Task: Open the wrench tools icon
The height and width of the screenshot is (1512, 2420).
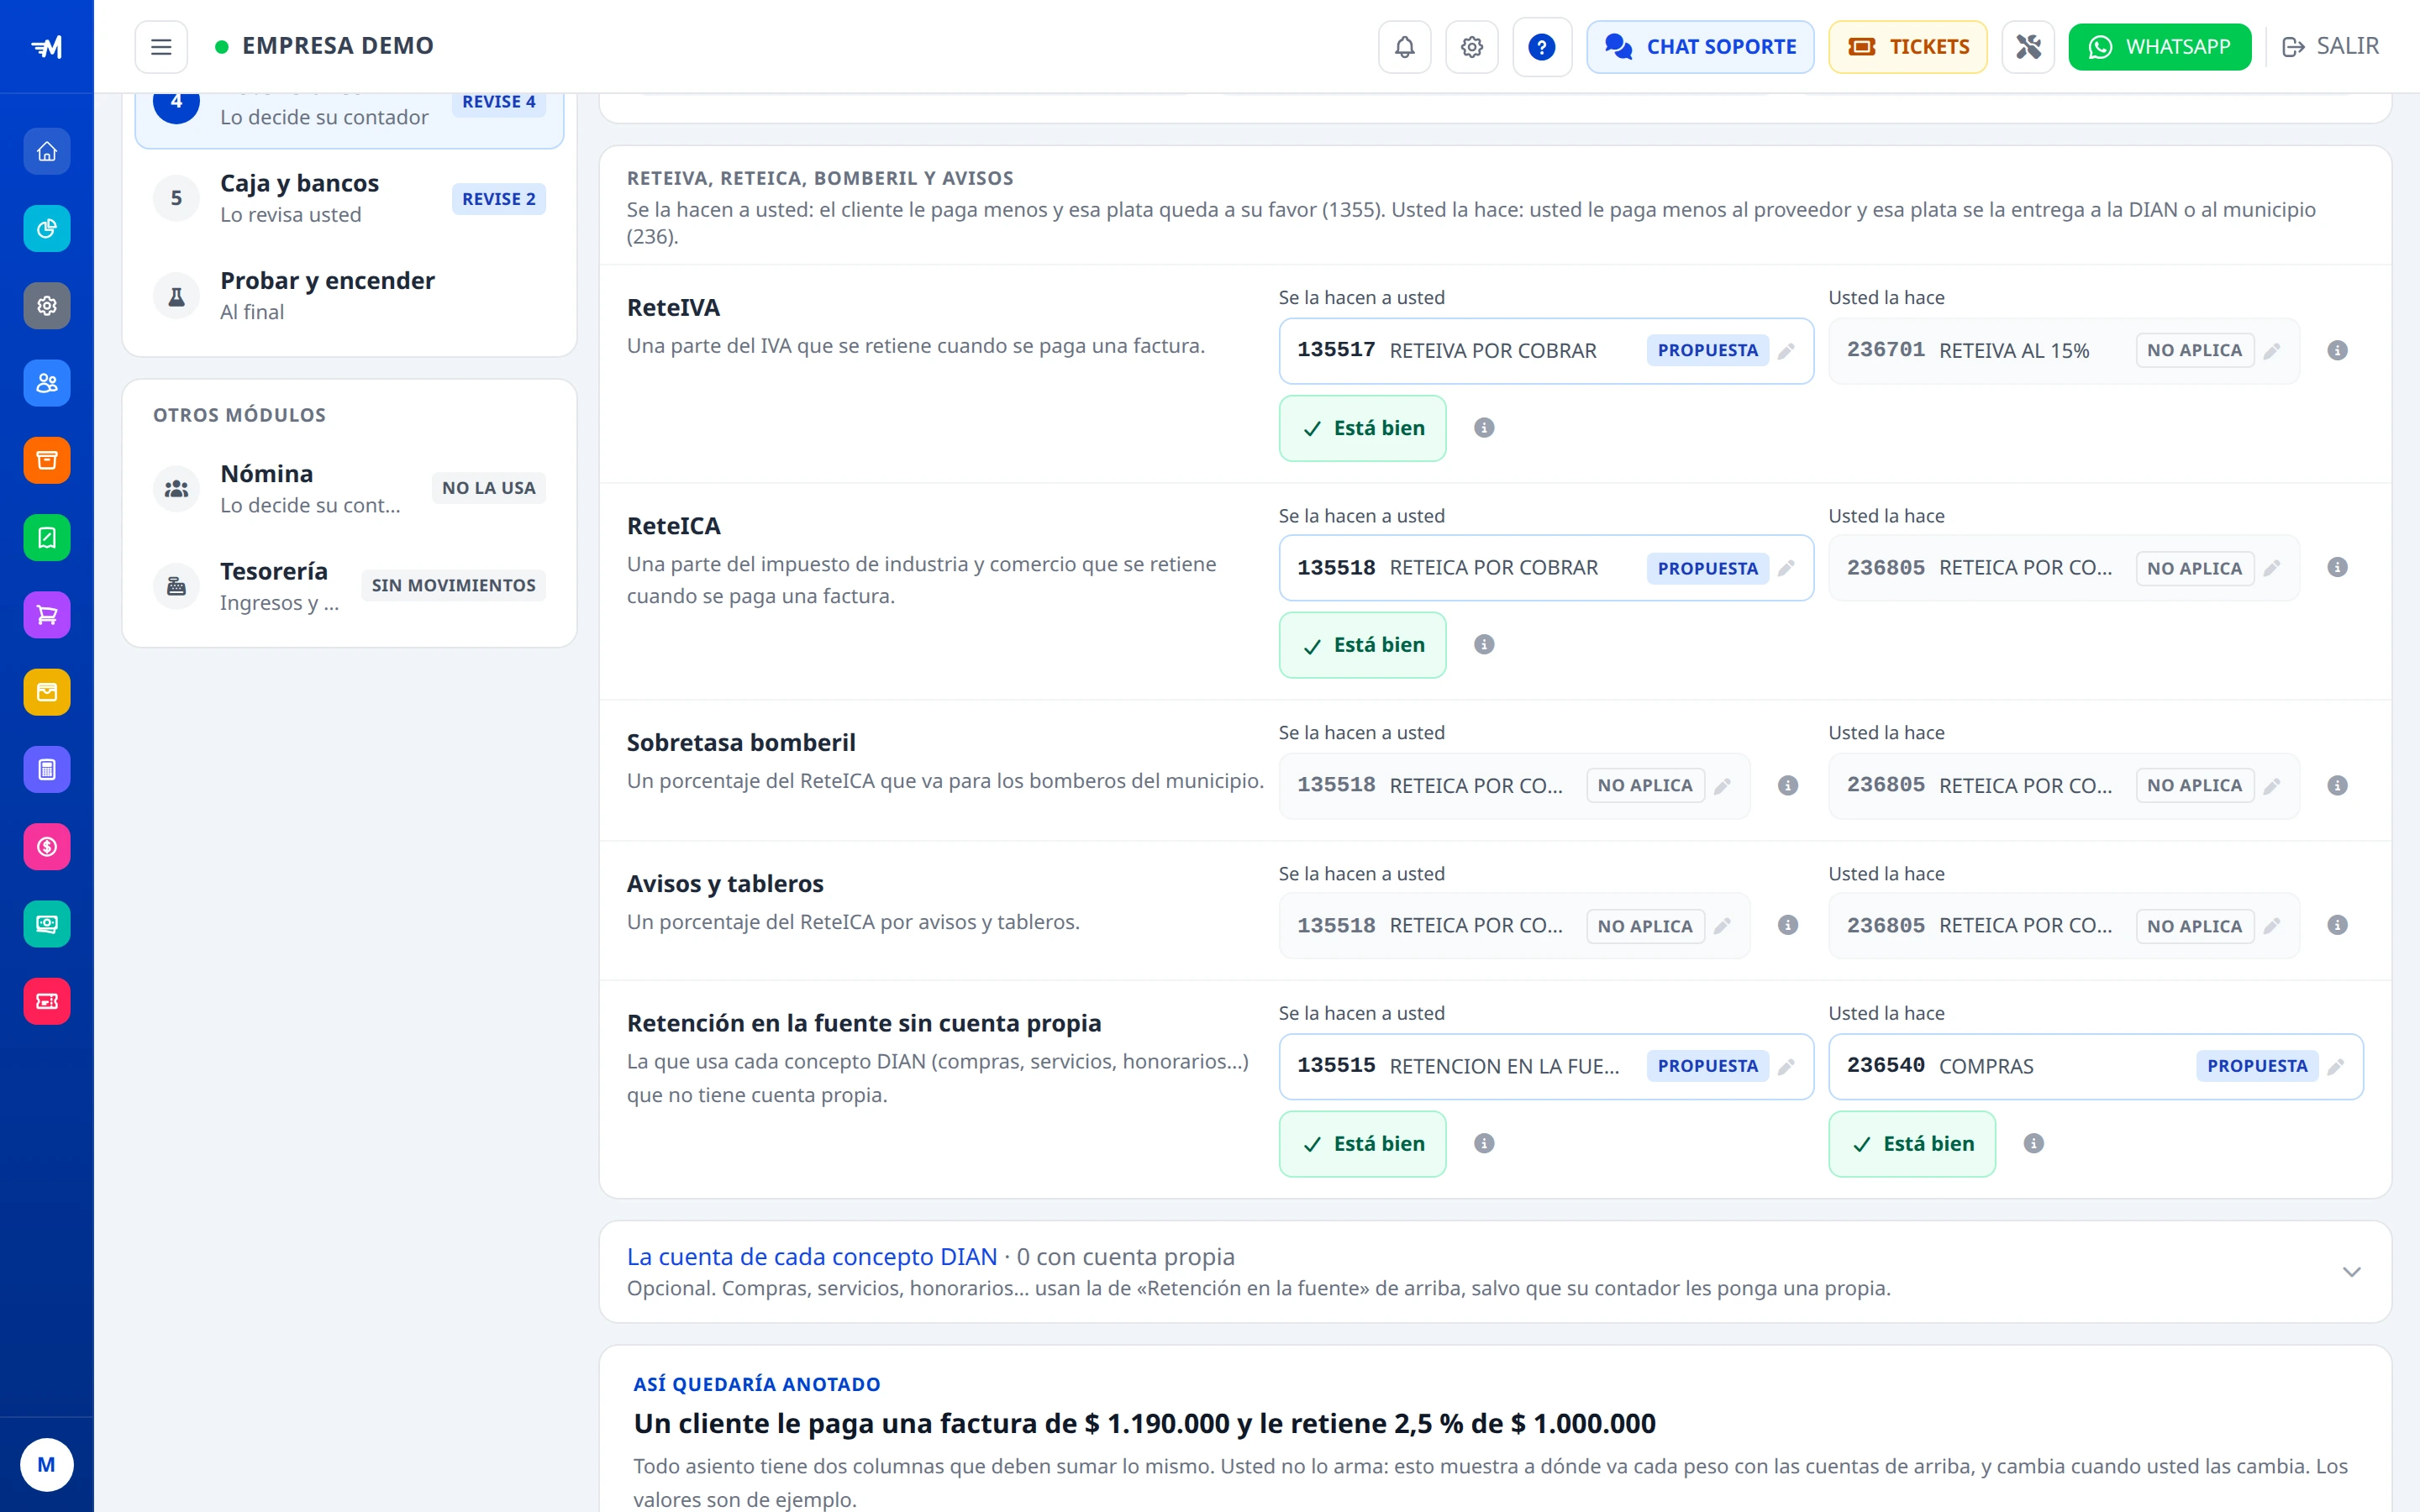Action: [x=2027, y=47]
